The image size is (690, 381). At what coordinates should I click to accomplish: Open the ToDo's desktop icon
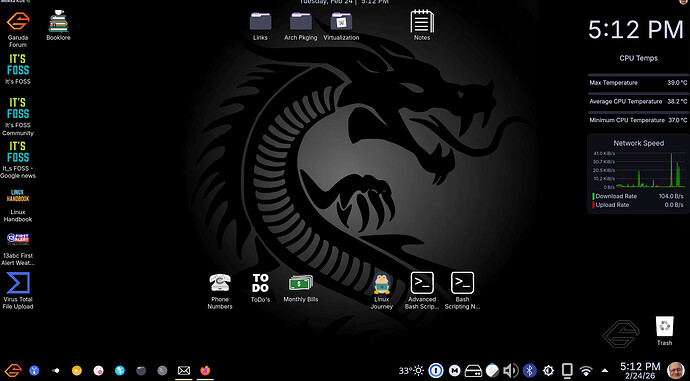(x=260, y=287)
